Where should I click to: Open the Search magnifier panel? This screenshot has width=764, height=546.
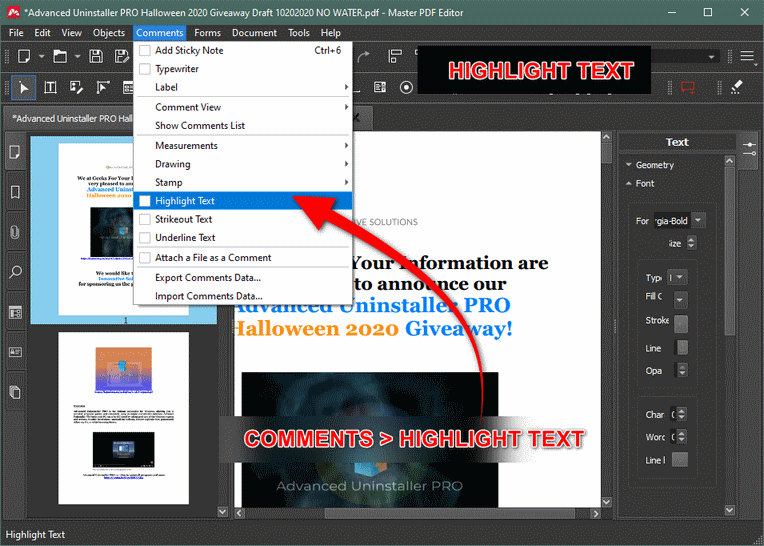[x=15, y=272]
